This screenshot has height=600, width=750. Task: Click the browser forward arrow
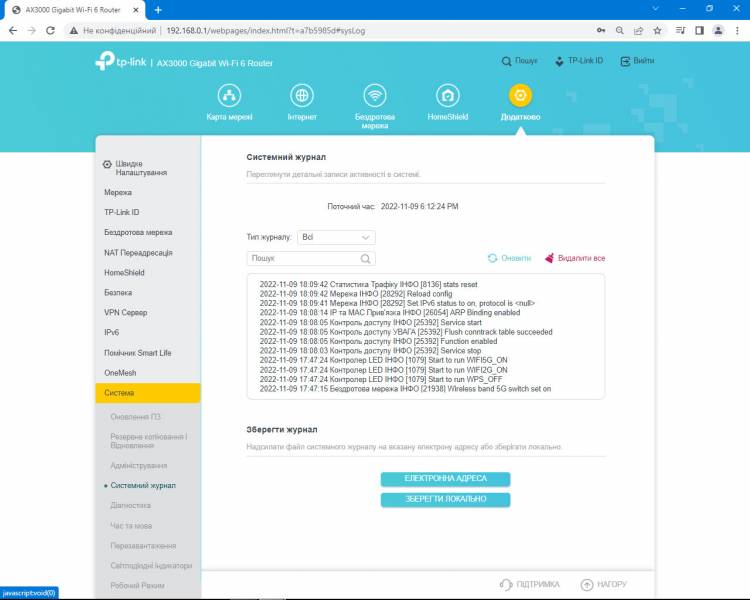coord(32,31)
